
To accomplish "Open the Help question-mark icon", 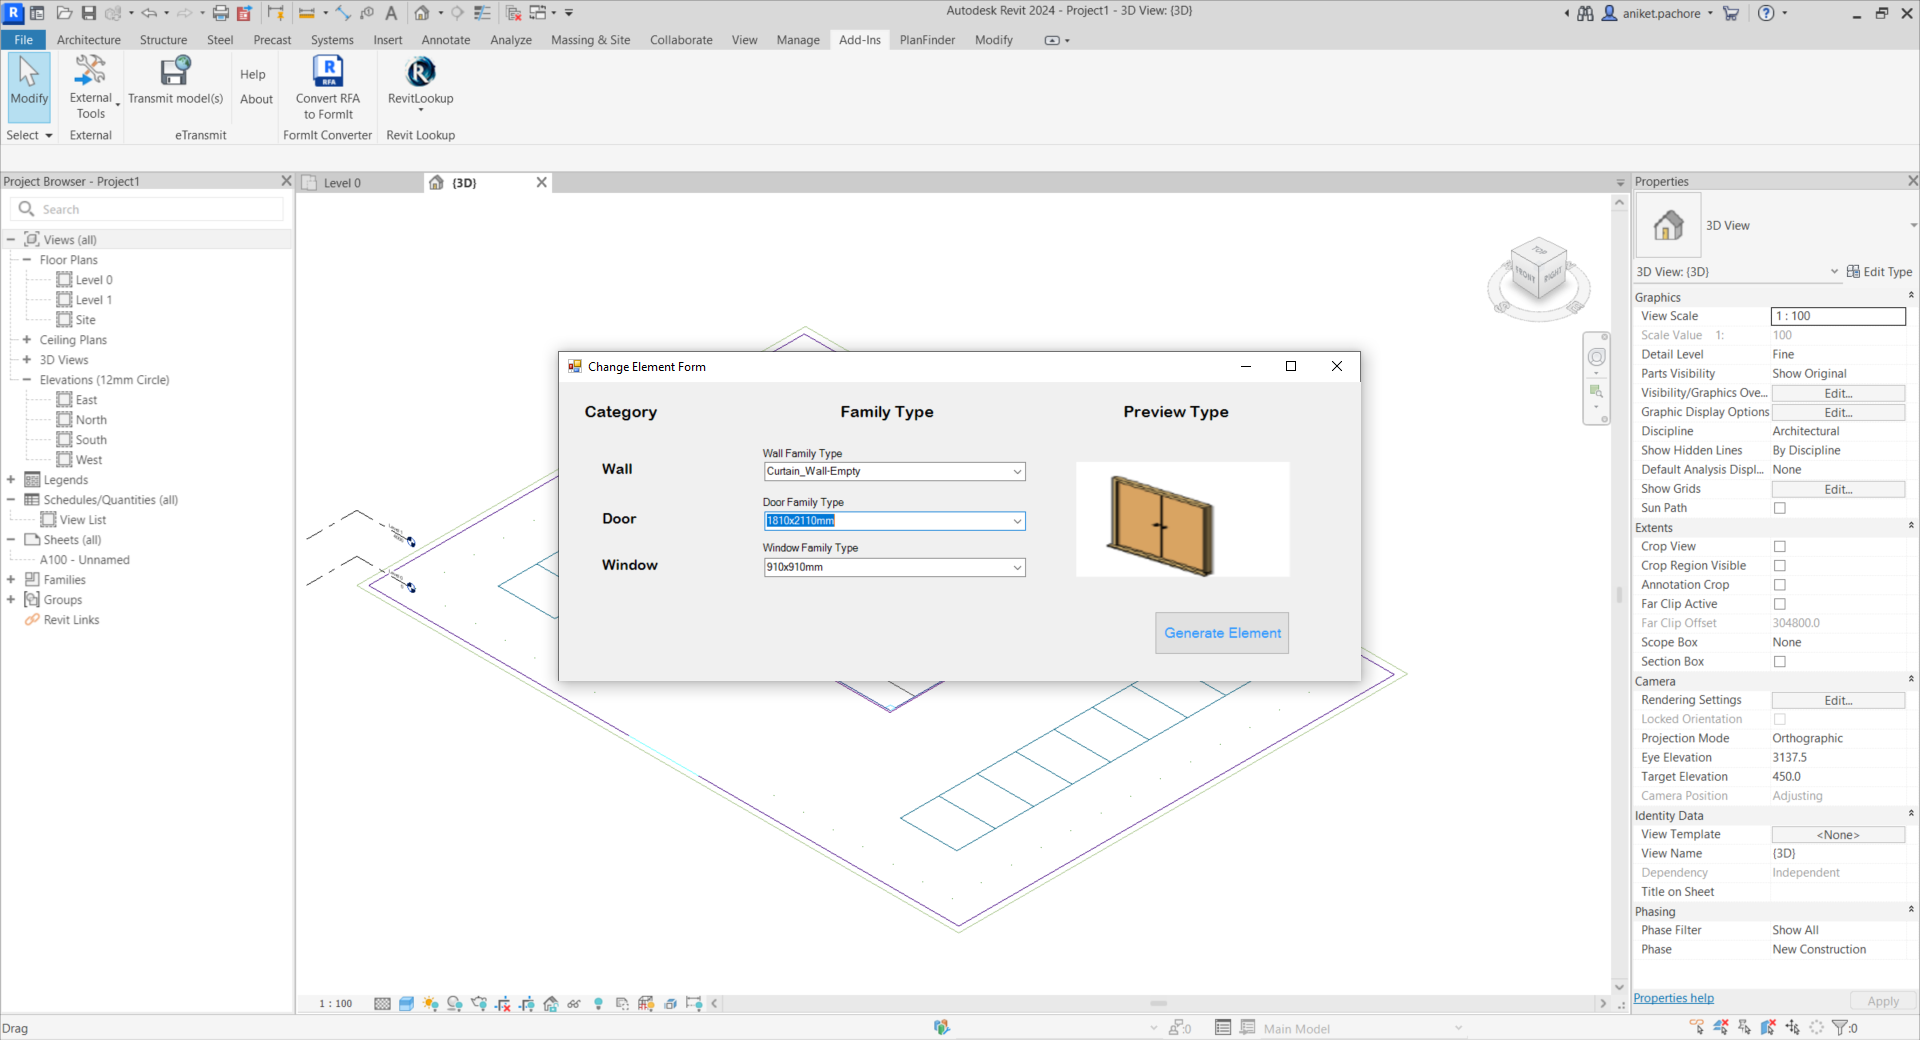I will point(1766,13).
